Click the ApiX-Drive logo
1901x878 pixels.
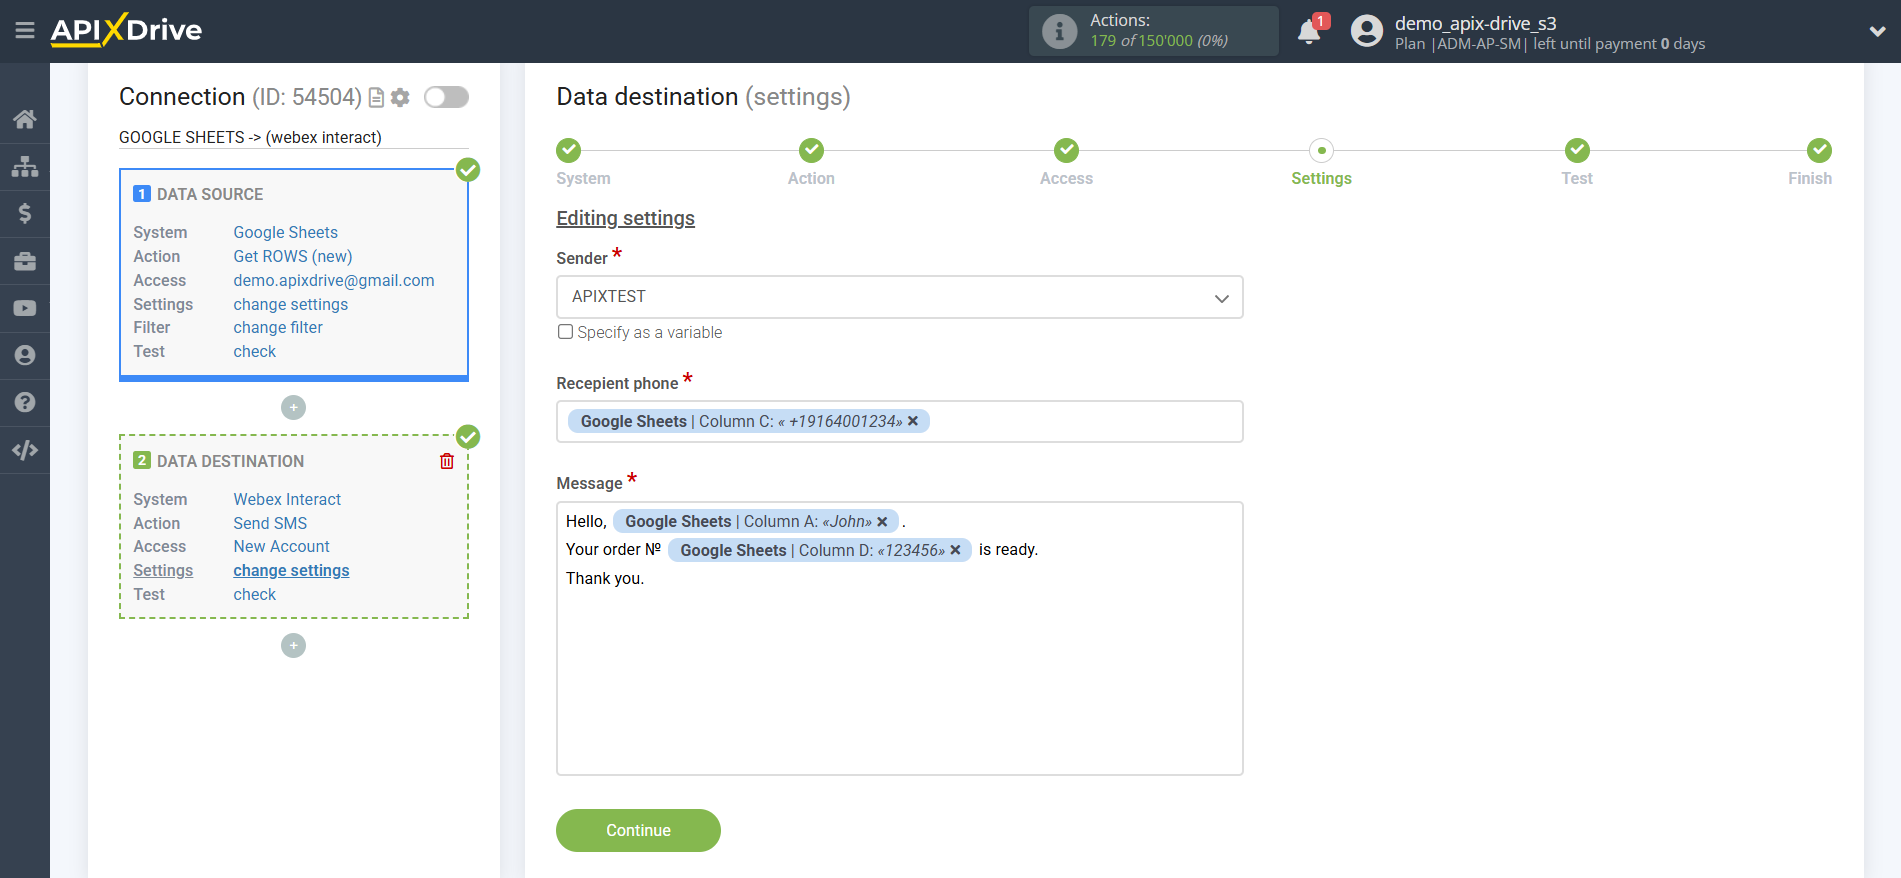pyautogui.click(x=126, y=30)
